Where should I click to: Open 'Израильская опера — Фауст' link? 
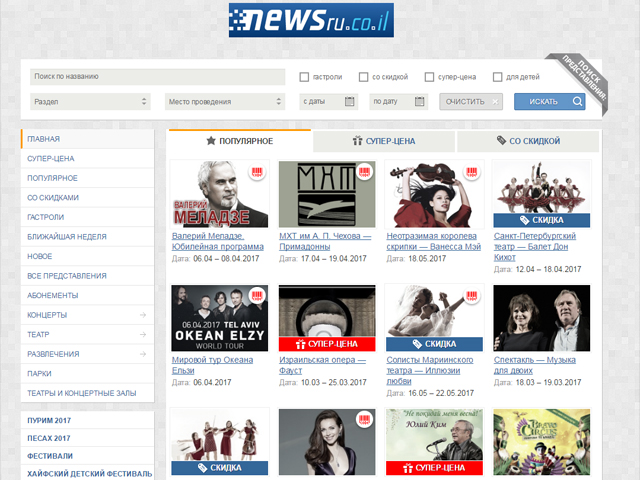[322, 365]
